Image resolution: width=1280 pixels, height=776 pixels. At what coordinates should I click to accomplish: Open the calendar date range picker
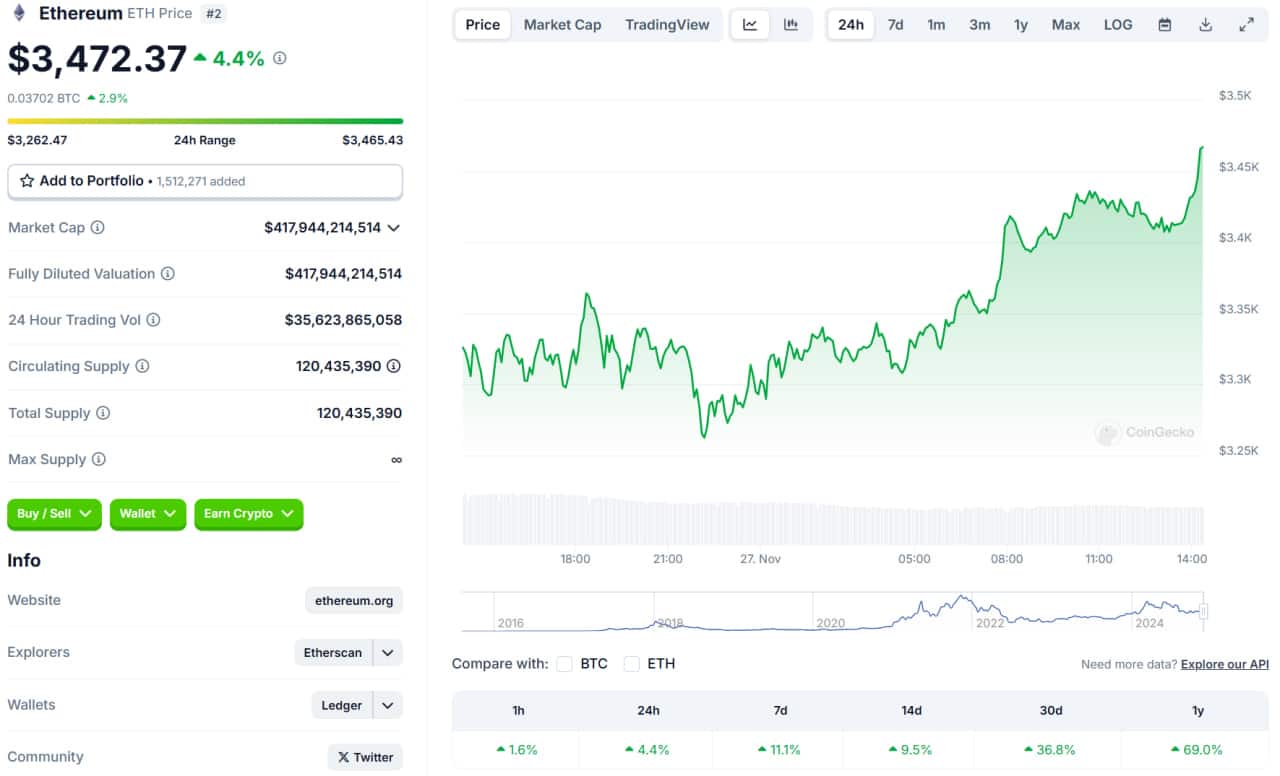pos(1165,25)
